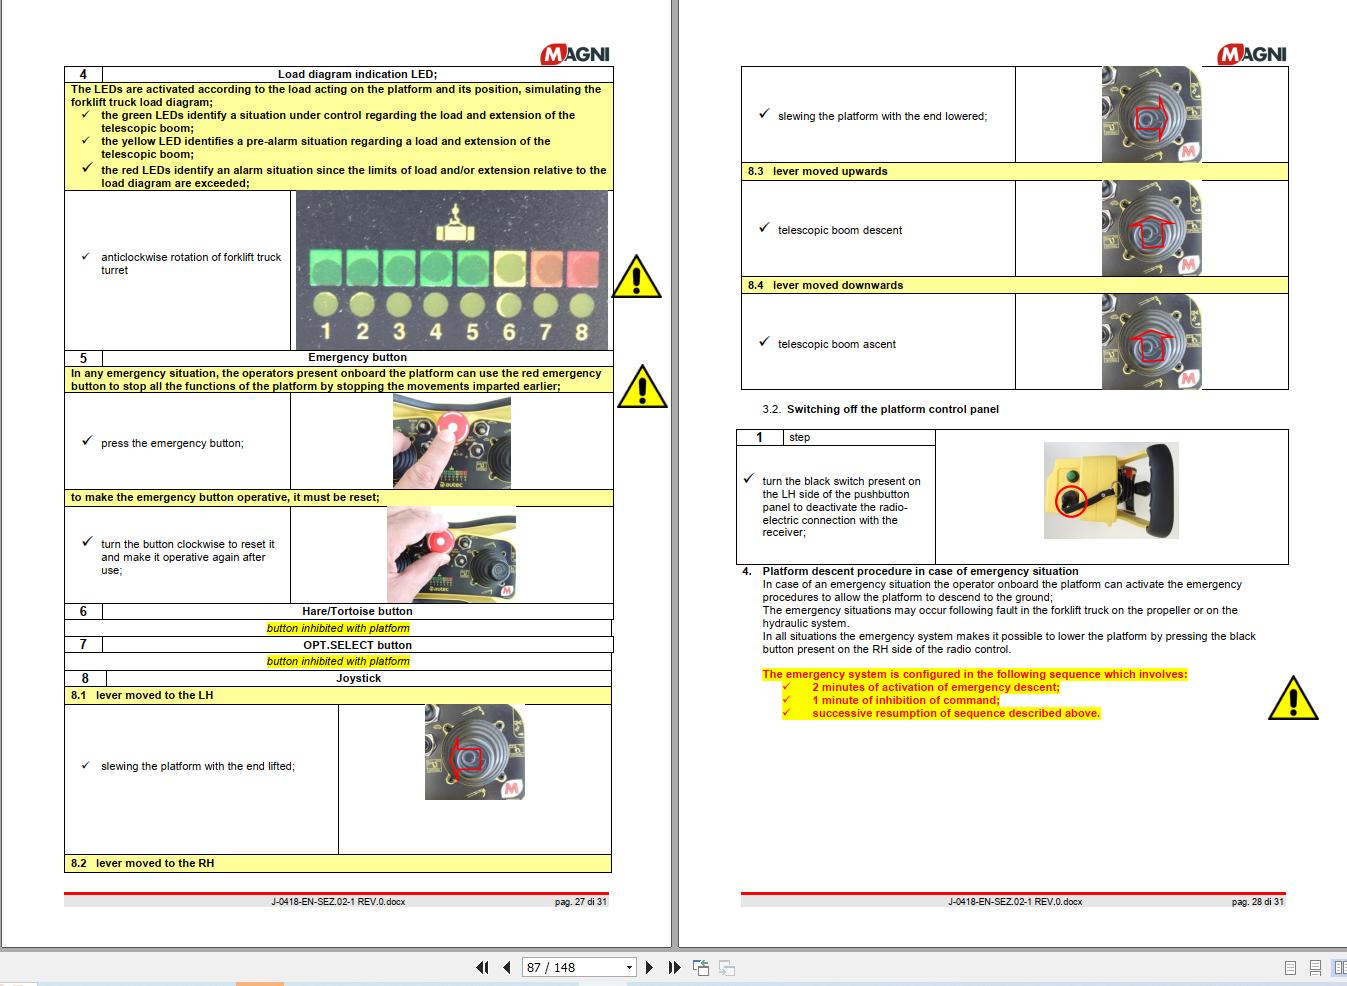Click 'anticlockwise rotation of forklift truck turret'
The width and height of the screenshot is (1347, 986).
[191, 263]
